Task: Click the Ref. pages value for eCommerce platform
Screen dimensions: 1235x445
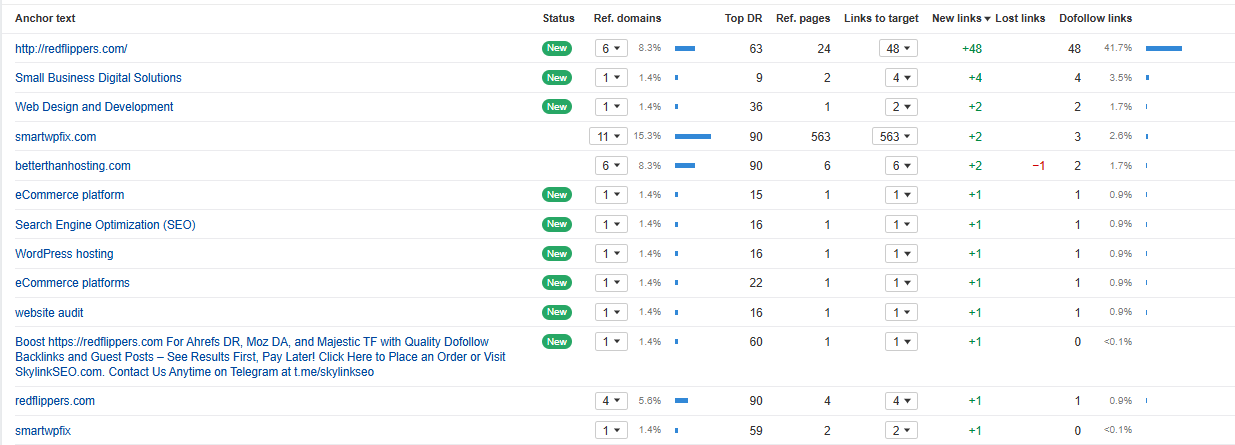Action: coord(827,195)
